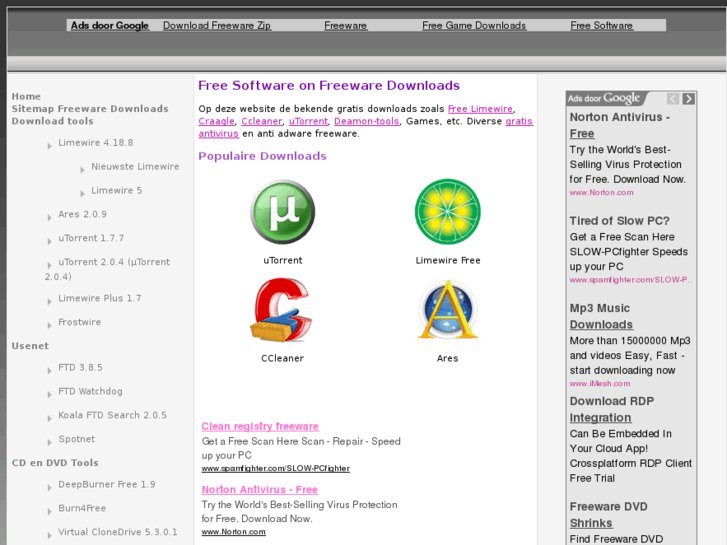Click uTorrent caption under green icon
This screenshot has width=727, height=545.
[283, 261]
